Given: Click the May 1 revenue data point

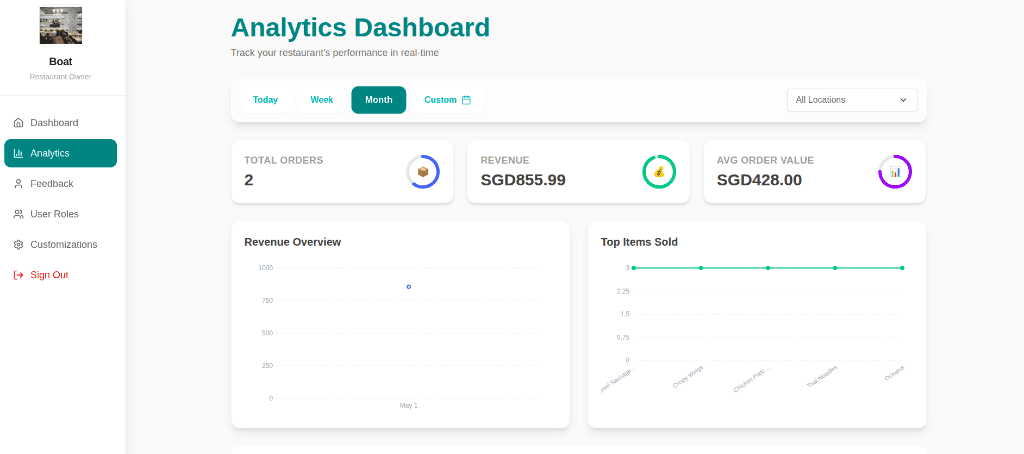Looking at the screenshot, I should (x=409, y=287).
